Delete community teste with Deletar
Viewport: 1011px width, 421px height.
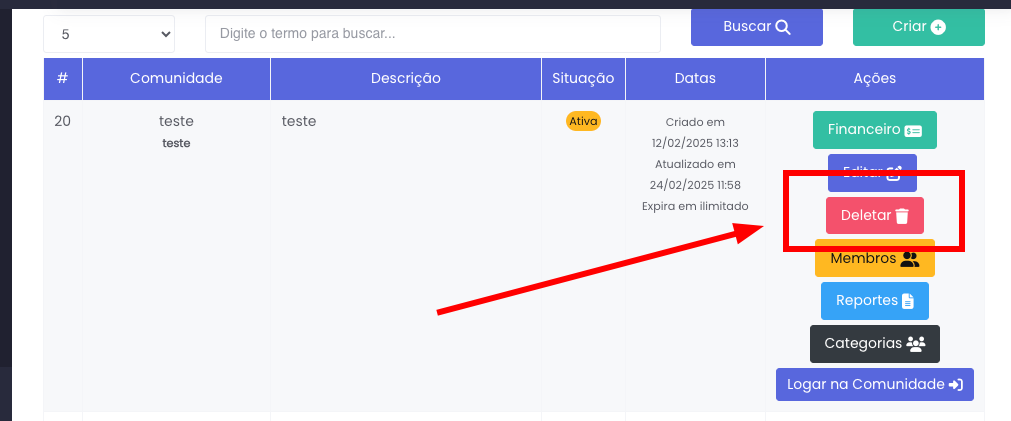coord(874,215)
